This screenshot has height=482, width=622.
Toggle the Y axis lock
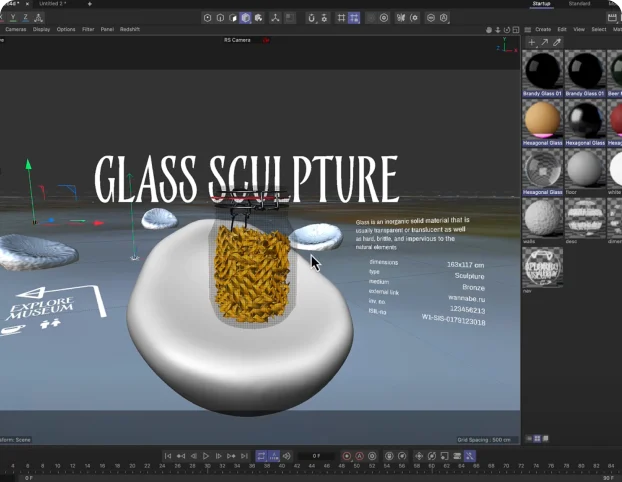click(13, 17)
